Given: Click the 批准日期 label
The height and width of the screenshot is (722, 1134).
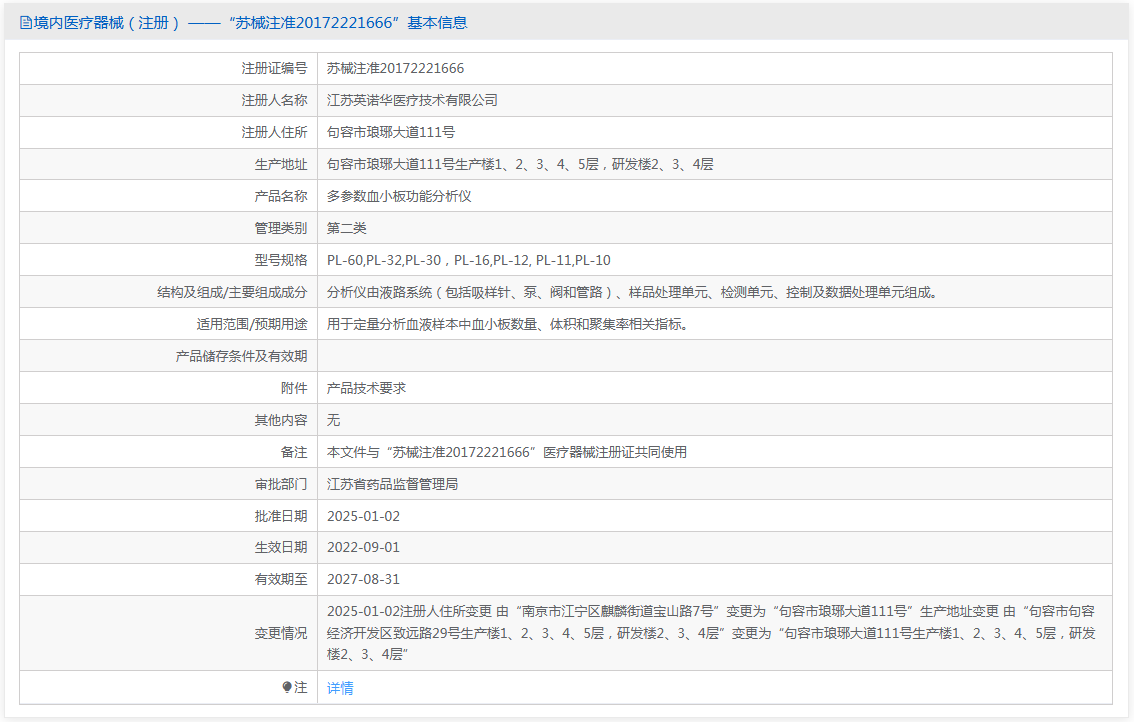Looking at the screenshot, I should click(281, 516).
